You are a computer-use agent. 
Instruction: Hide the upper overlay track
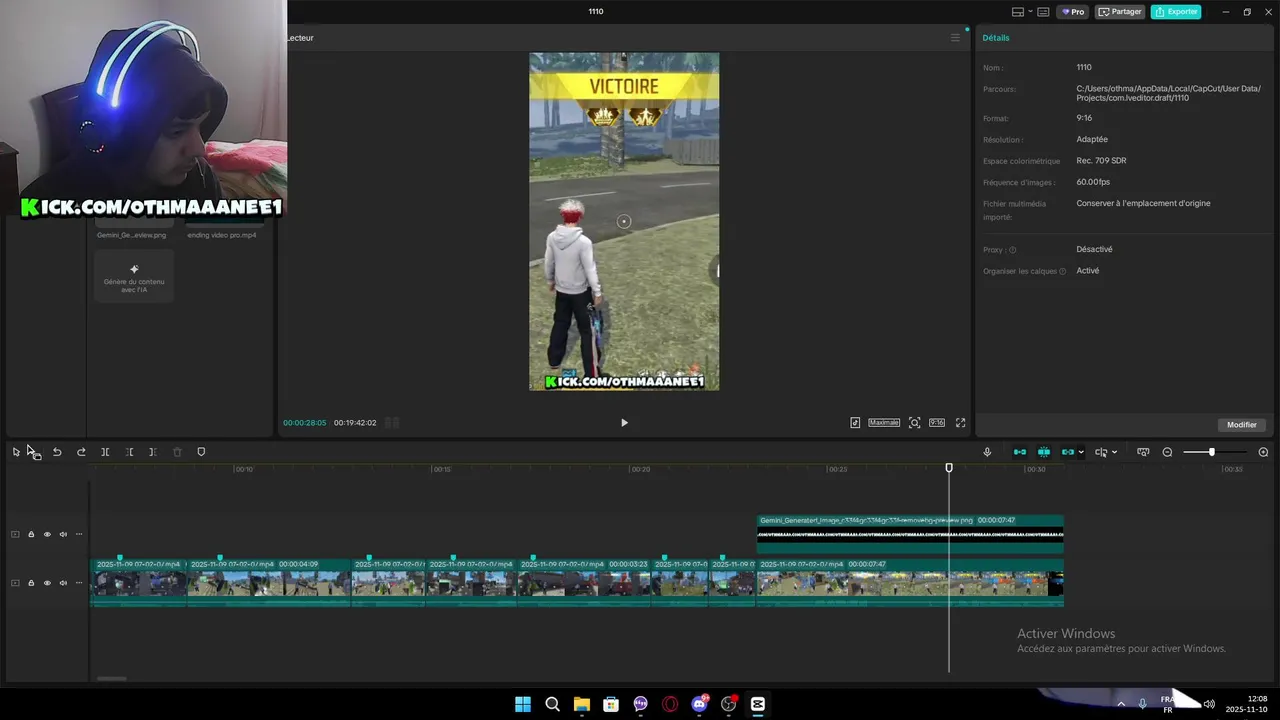coord(47,534)
